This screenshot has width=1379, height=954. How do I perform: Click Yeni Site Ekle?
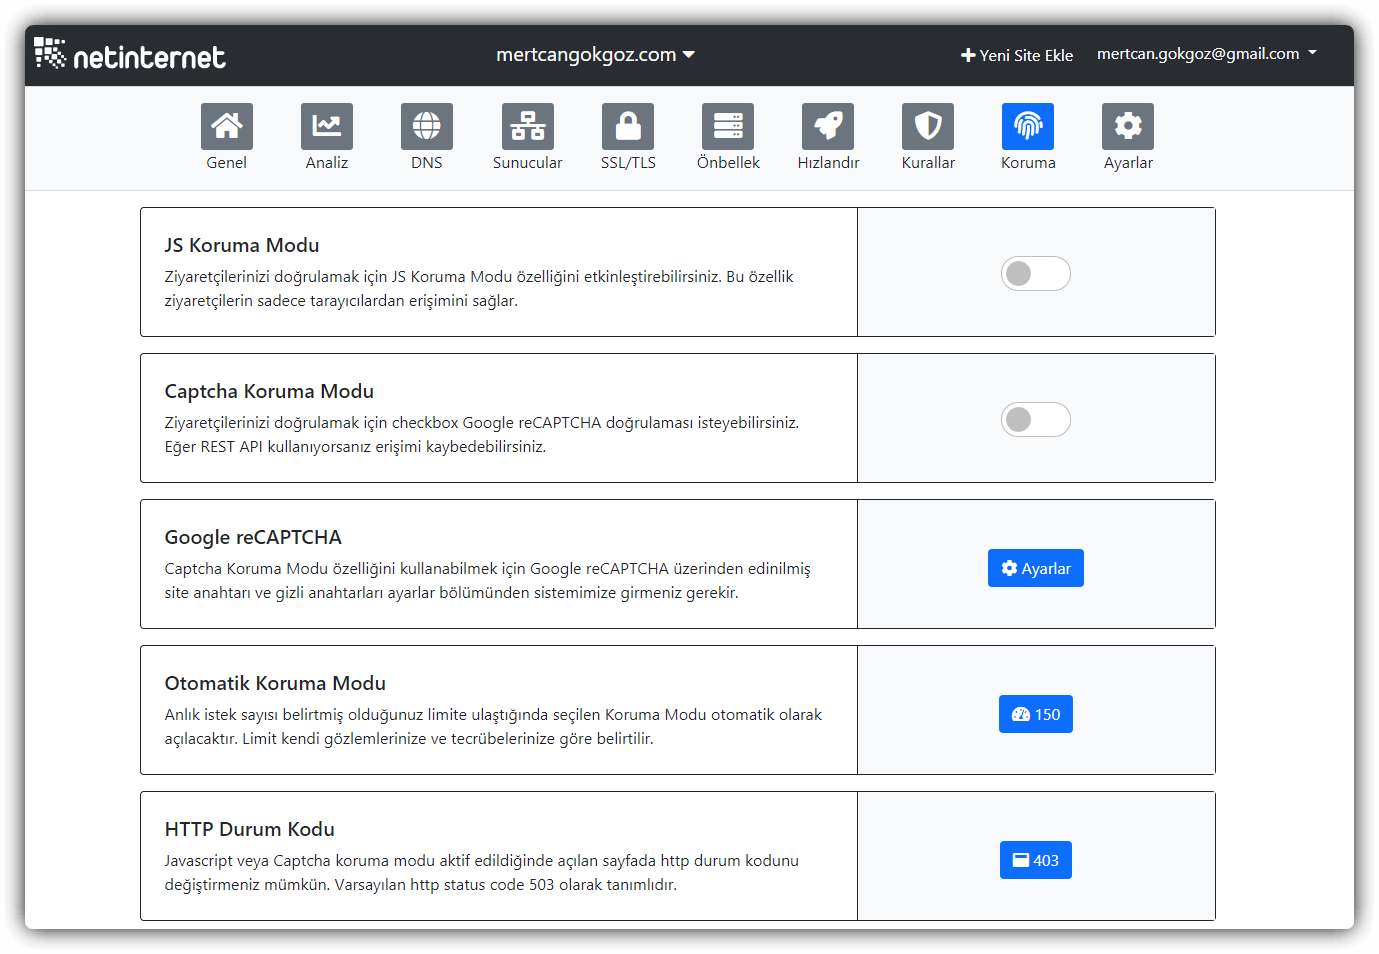(x=1017, y=55)
